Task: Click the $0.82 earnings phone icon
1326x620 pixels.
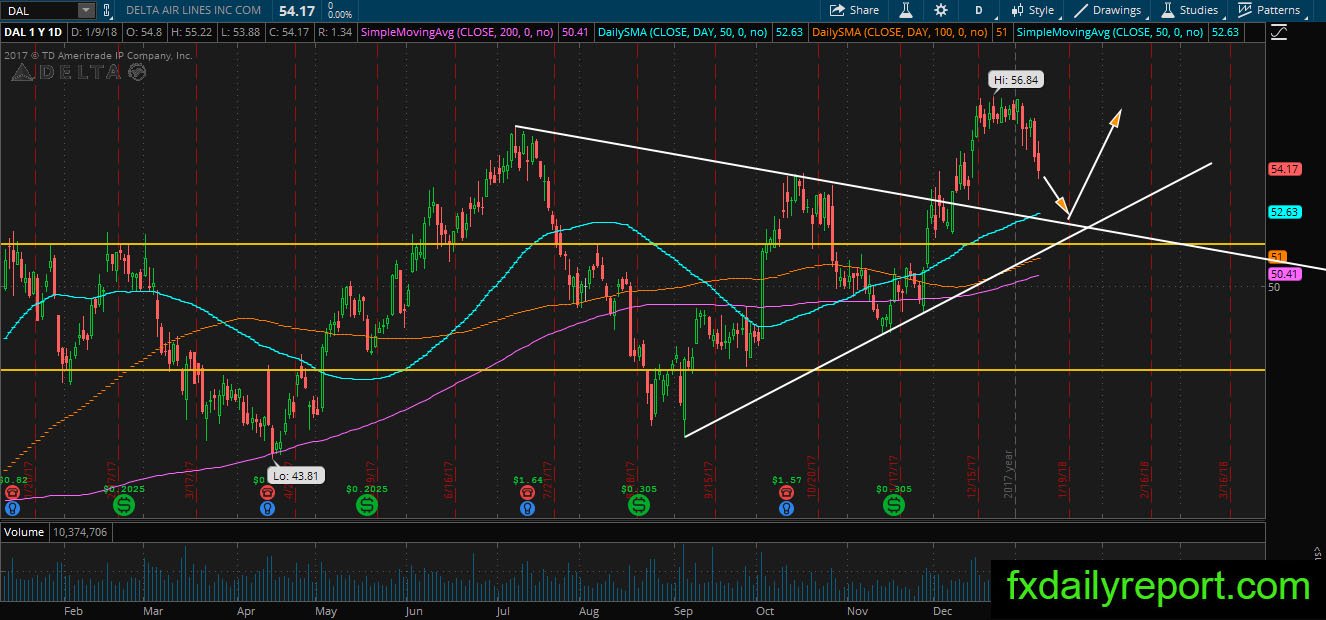Action: click(x=12, y=492)
